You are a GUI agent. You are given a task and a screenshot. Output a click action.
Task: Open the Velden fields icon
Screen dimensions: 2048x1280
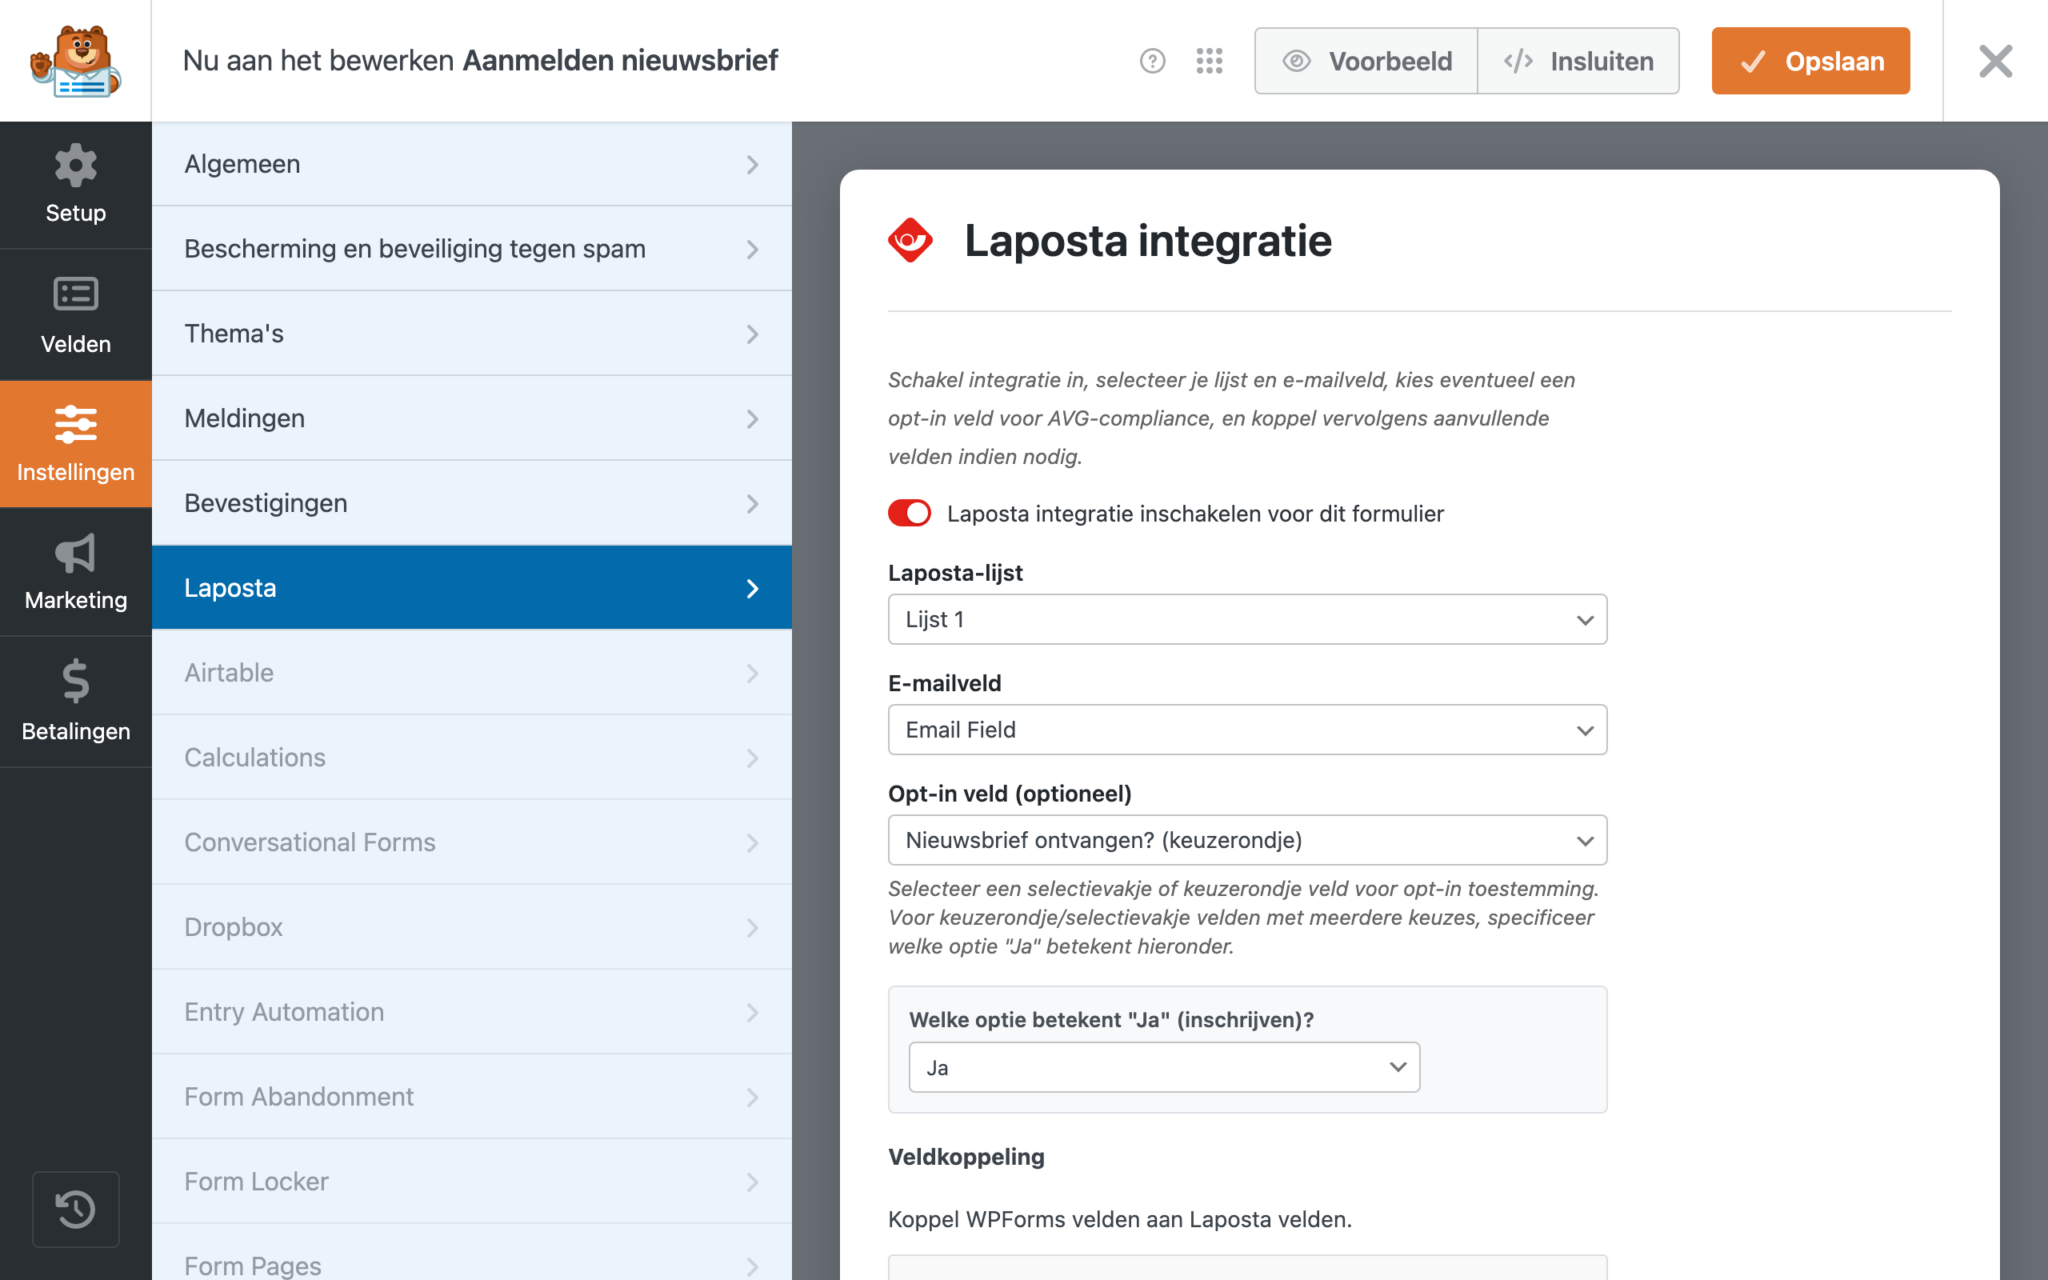coord(76,295)
